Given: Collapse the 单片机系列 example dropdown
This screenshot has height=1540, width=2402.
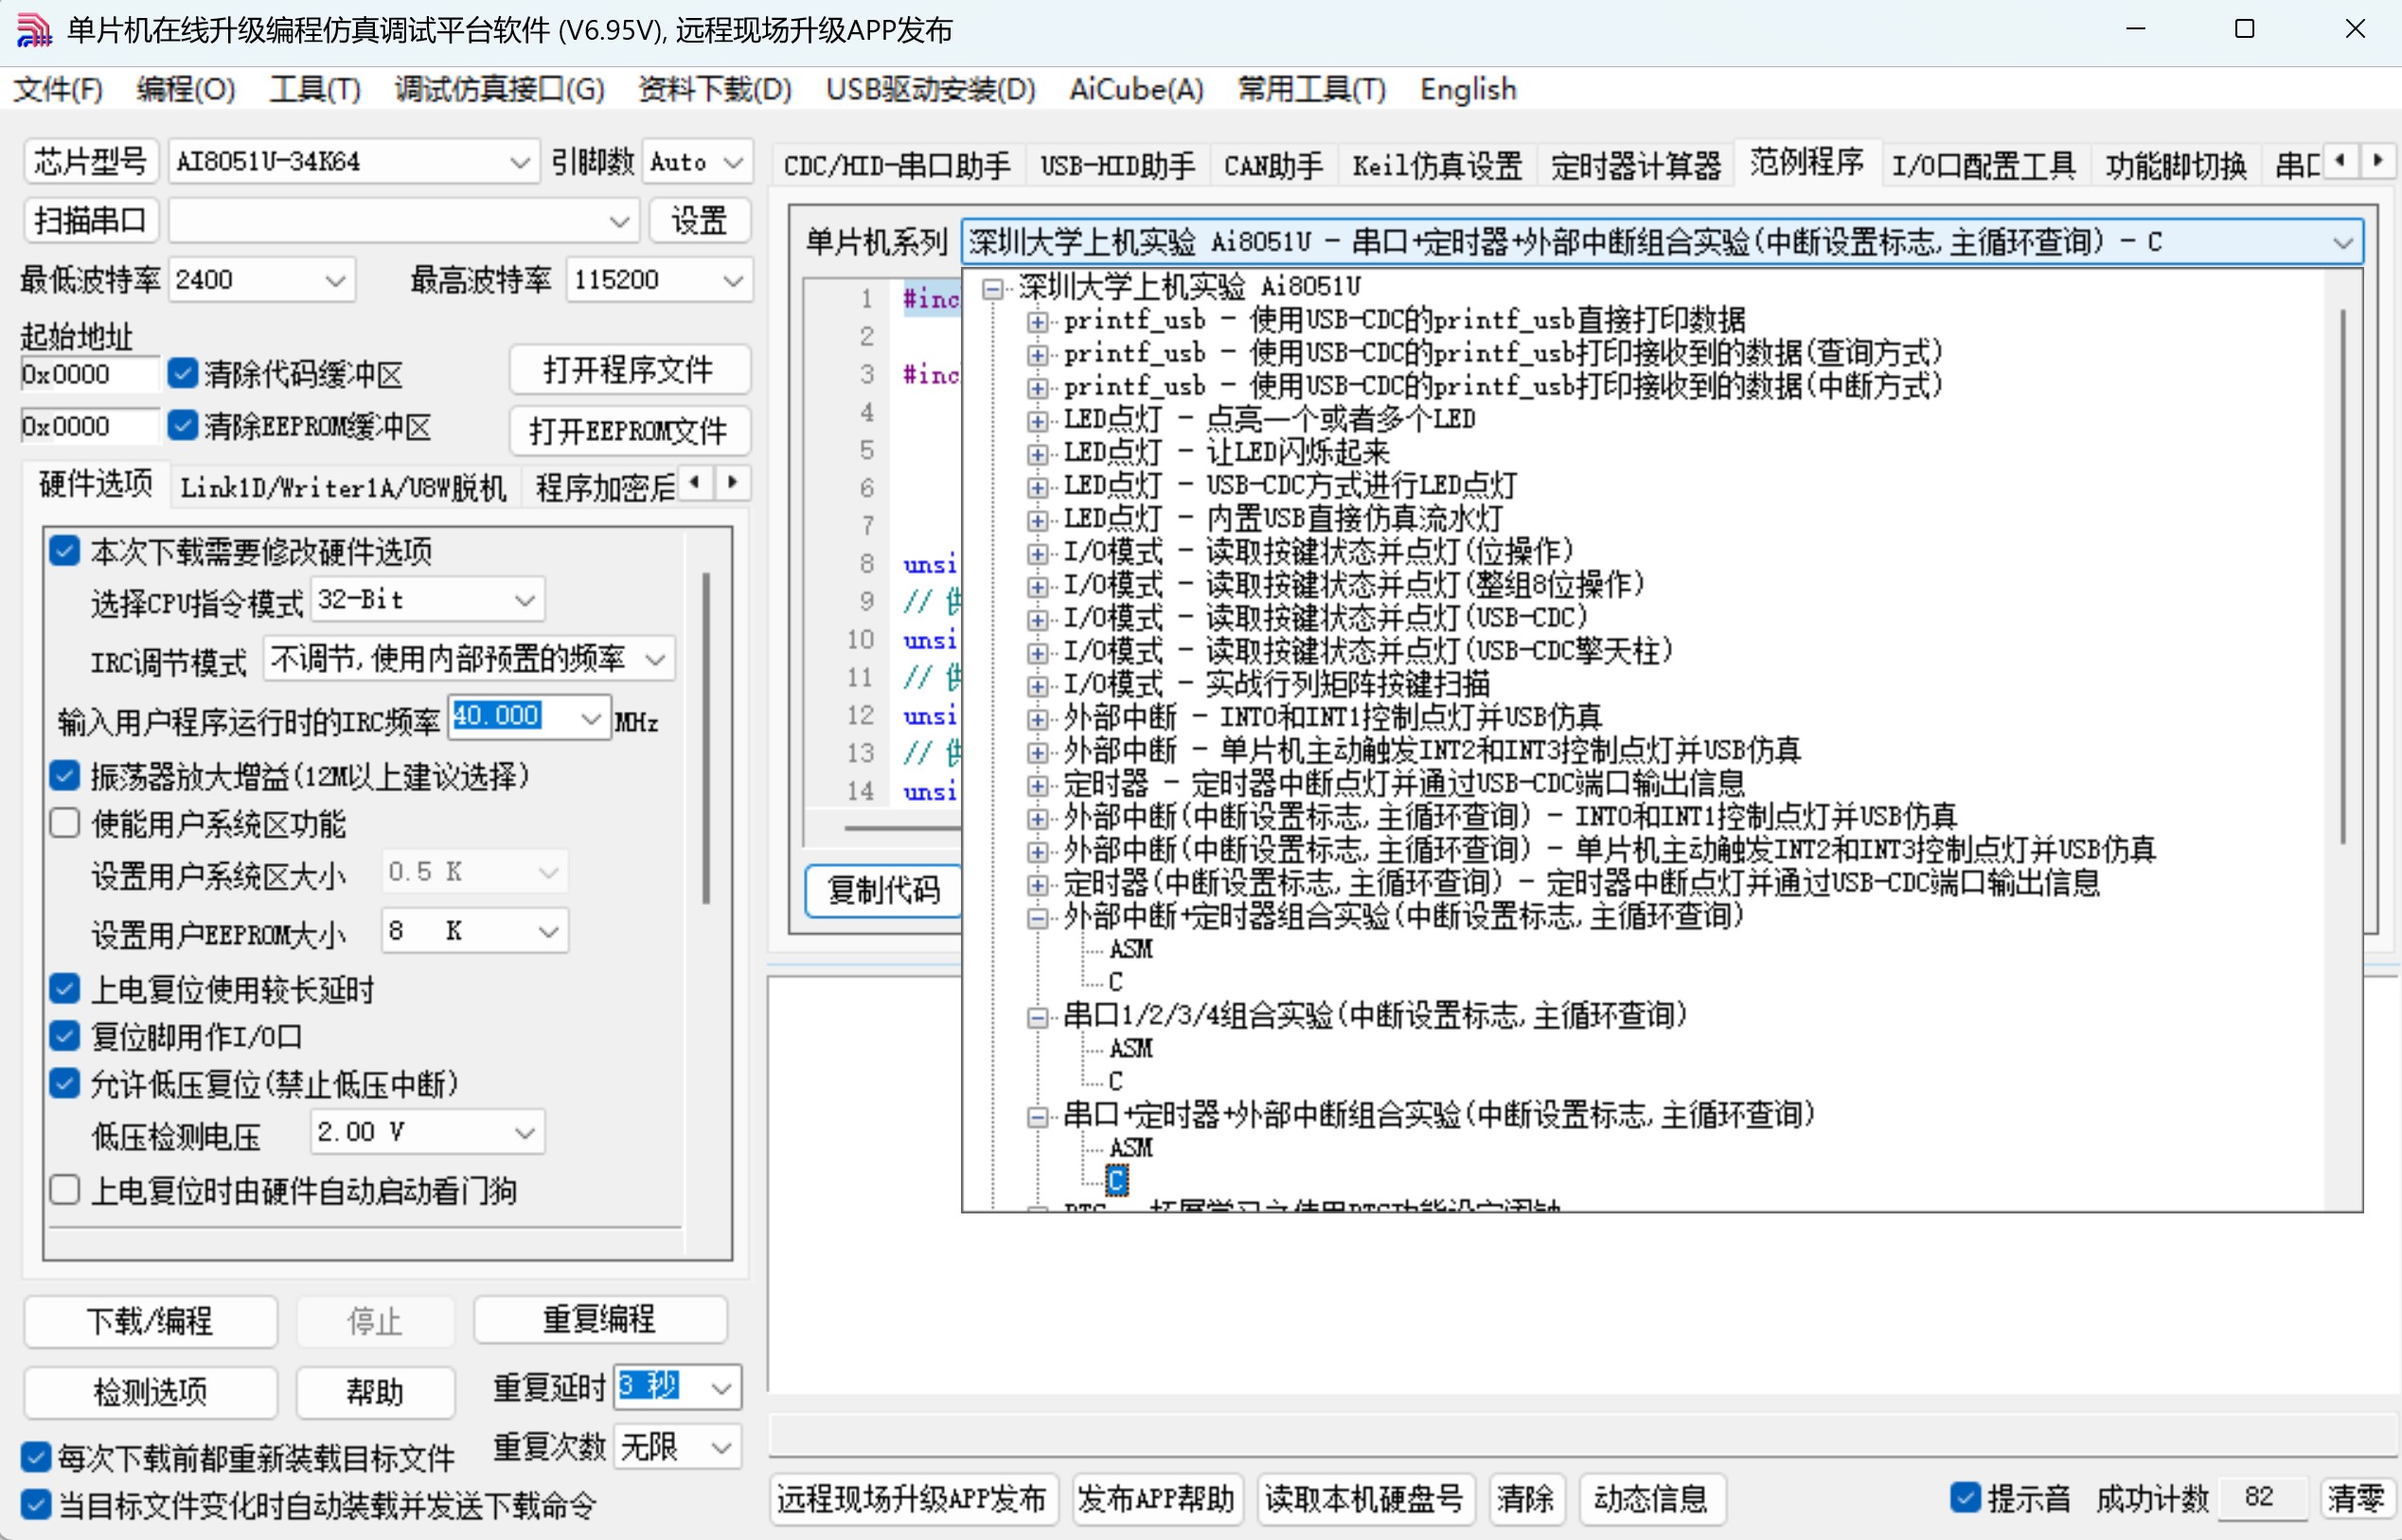Looking at the screenshot, I should pyautogui.click(x=2343, y=242).
